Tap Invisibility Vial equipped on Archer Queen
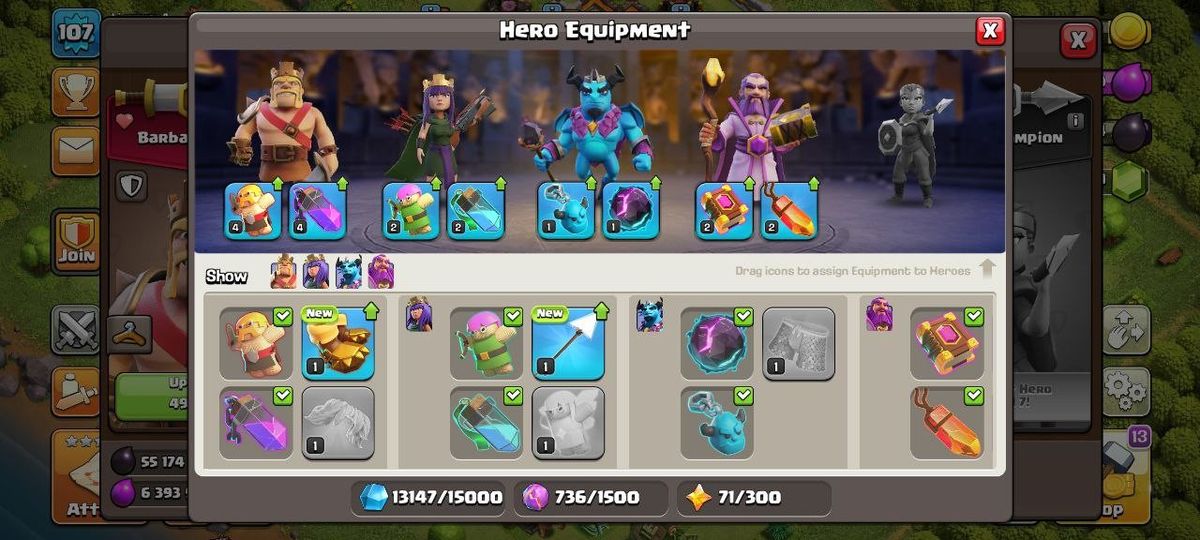The image size is (1200, 540). [476, 211]
